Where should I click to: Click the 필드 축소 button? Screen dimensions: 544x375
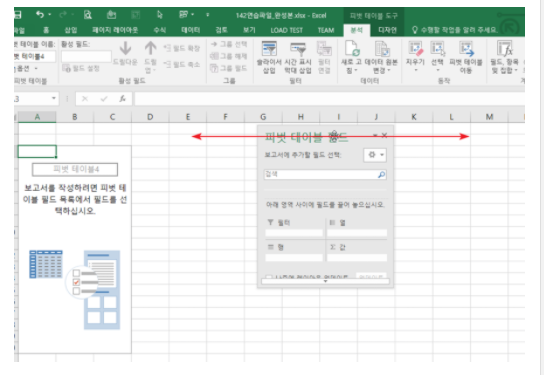(x=182, y=64)
